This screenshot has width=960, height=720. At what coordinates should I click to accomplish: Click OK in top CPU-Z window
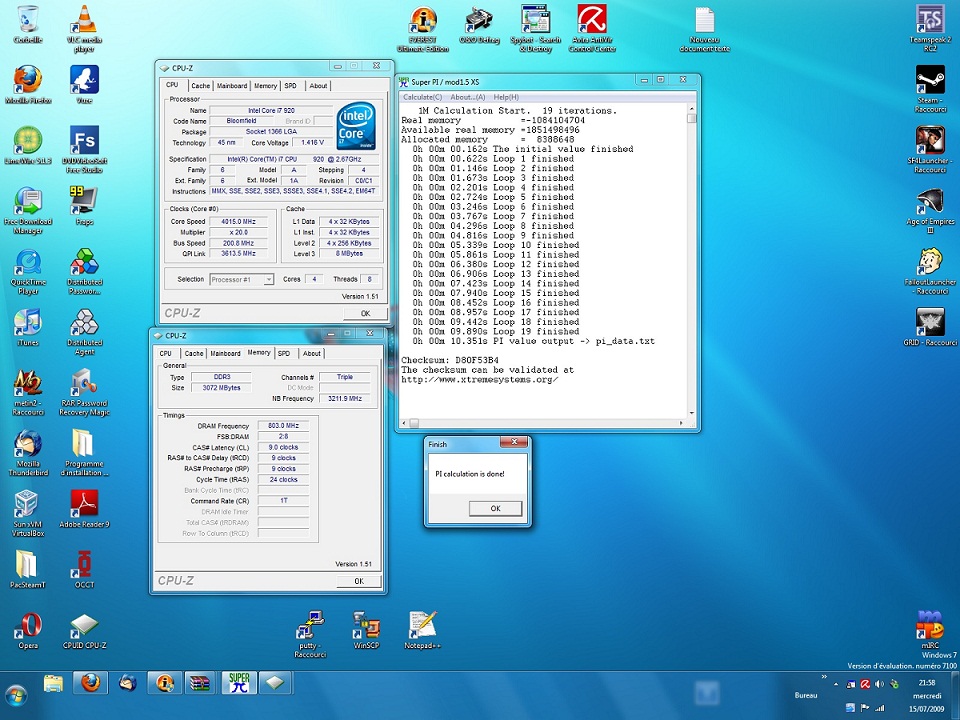(365, 313)
